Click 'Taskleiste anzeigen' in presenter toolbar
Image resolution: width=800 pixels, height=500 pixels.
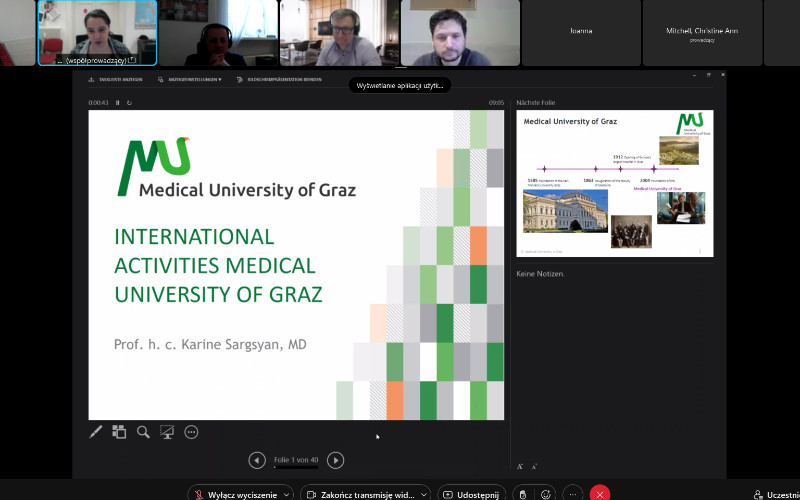point(116,79)
